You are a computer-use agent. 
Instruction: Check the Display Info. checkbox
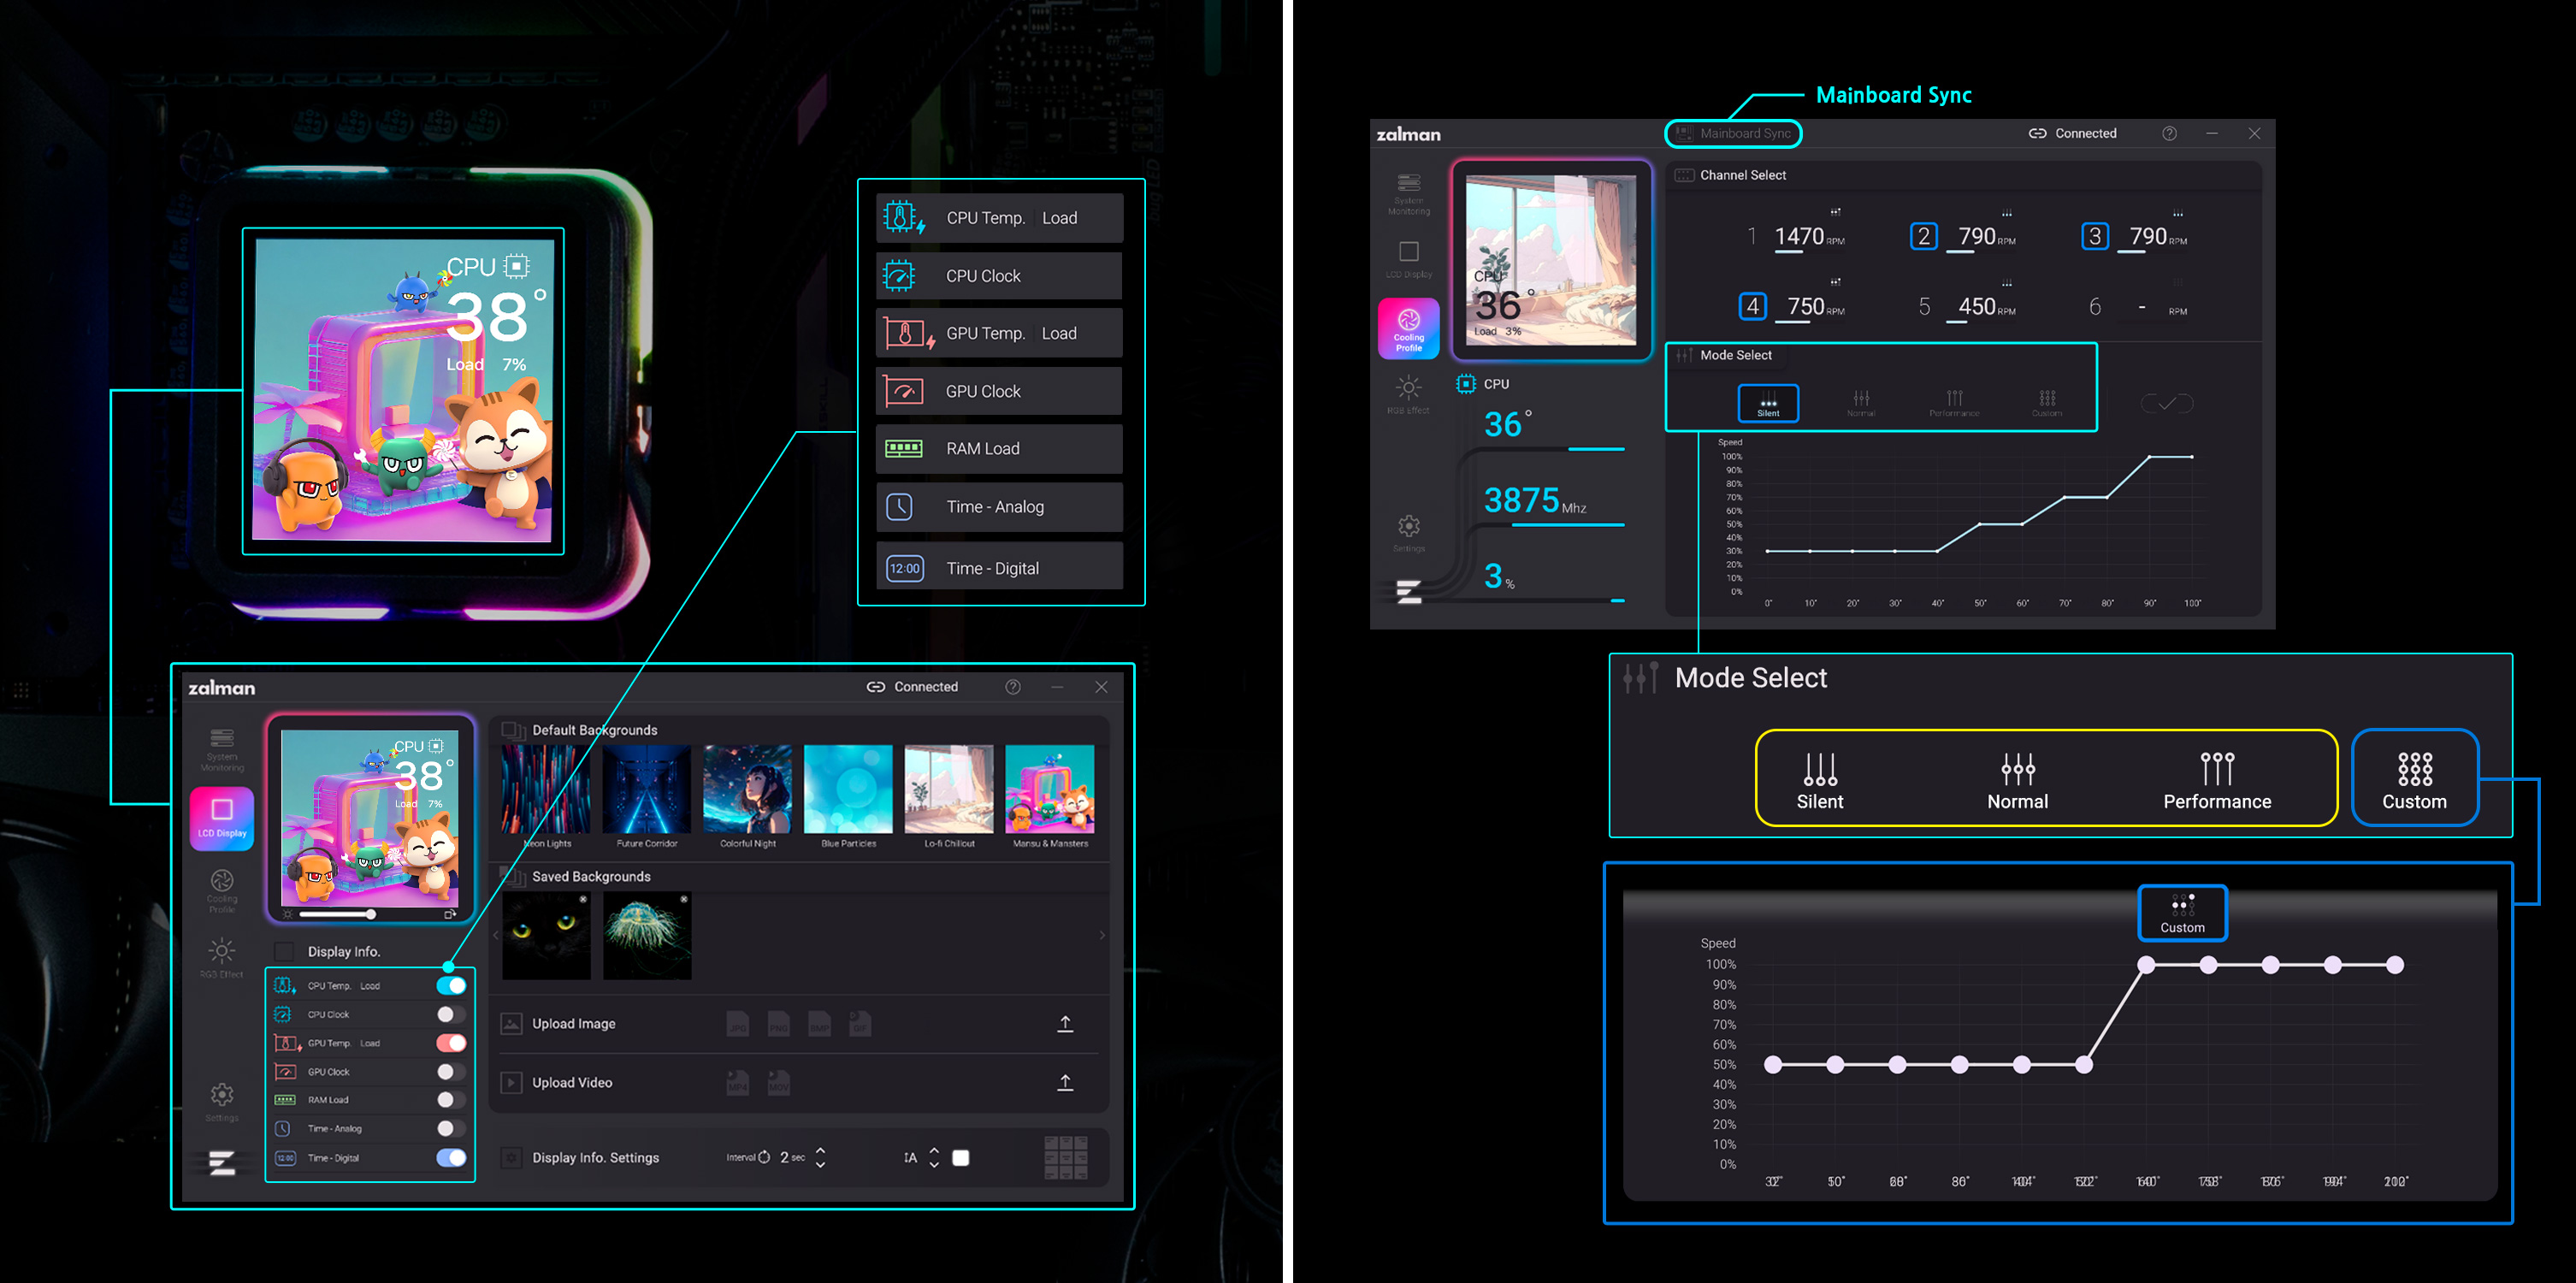(x=285, y=951)
